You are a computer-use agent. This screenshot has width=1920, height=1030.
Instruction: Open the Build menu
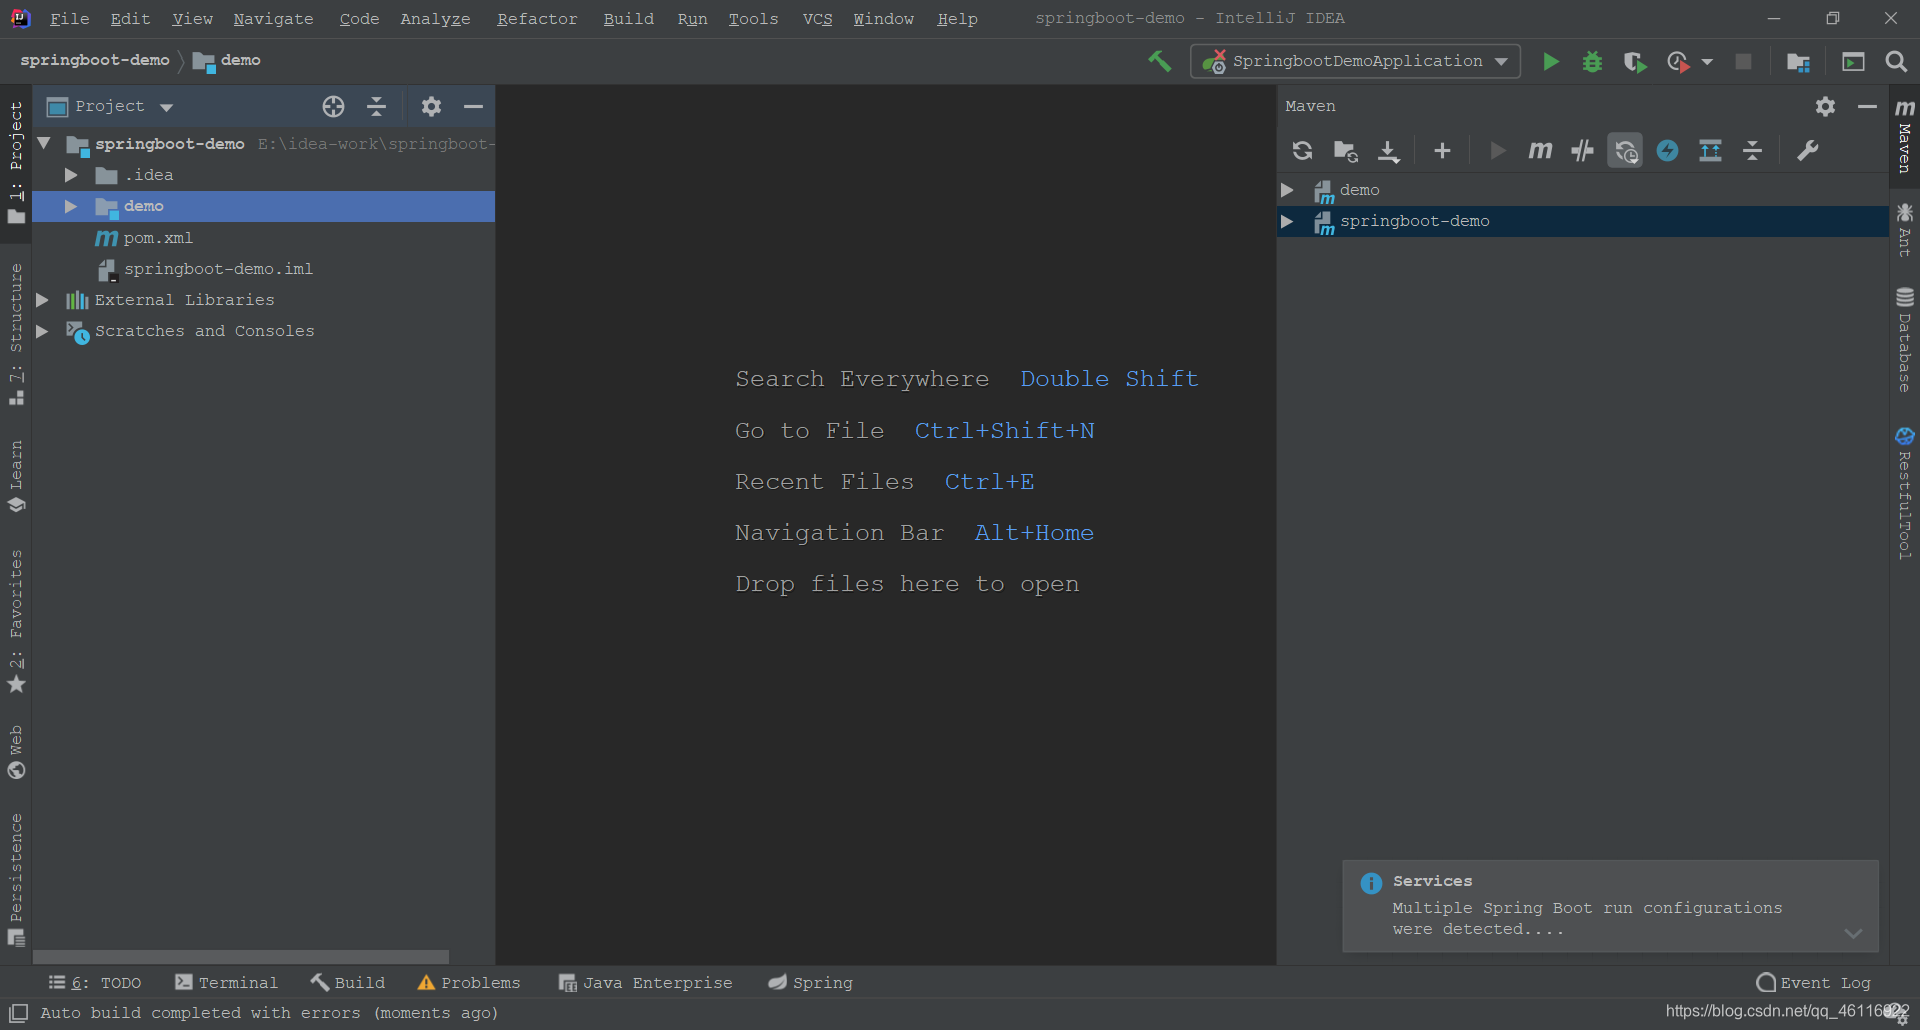click(x=628, y=19)
